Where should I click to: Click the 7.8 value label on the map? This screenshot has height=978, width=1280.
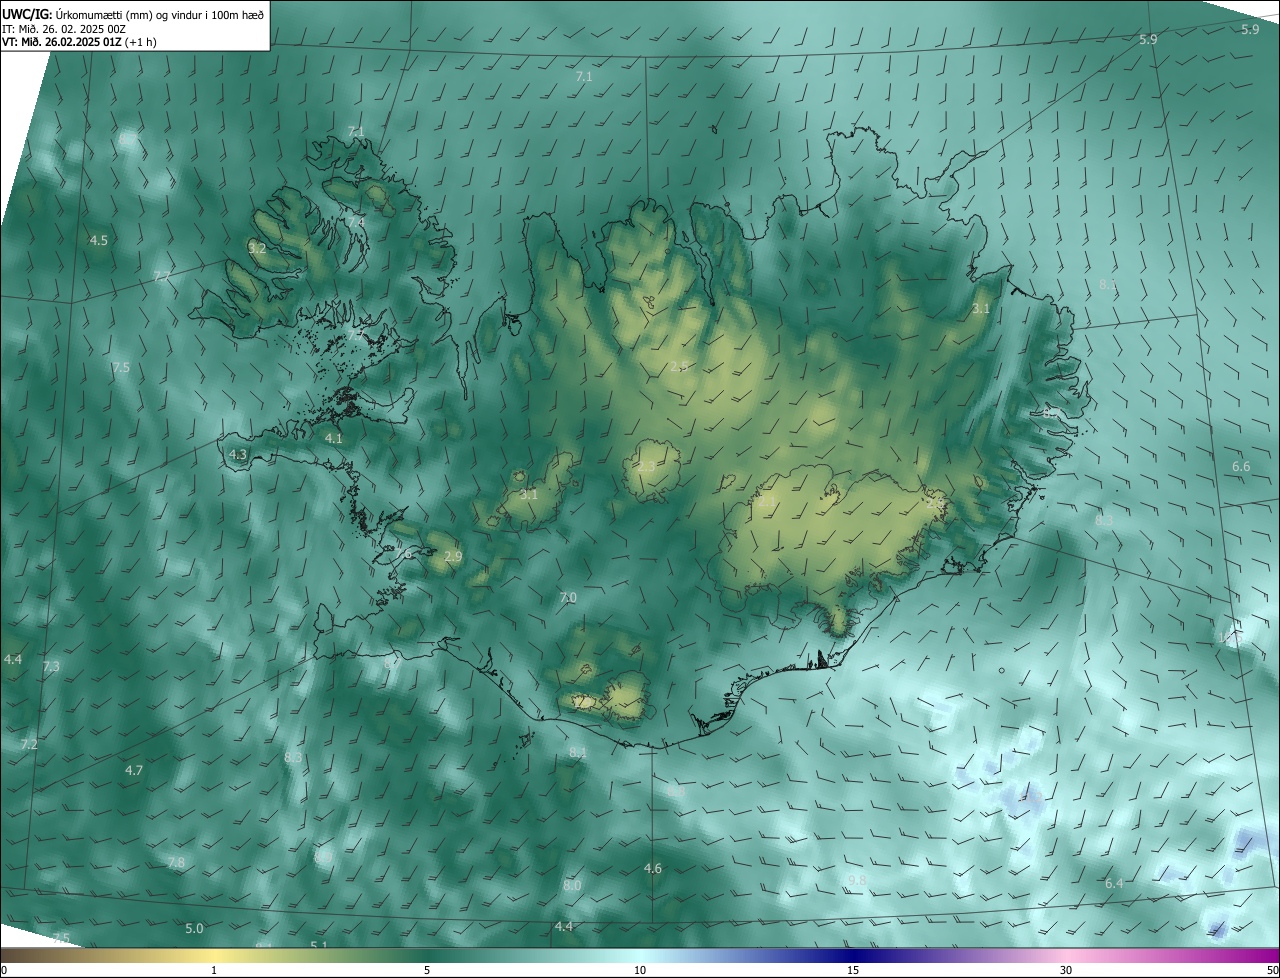(176, 863)
